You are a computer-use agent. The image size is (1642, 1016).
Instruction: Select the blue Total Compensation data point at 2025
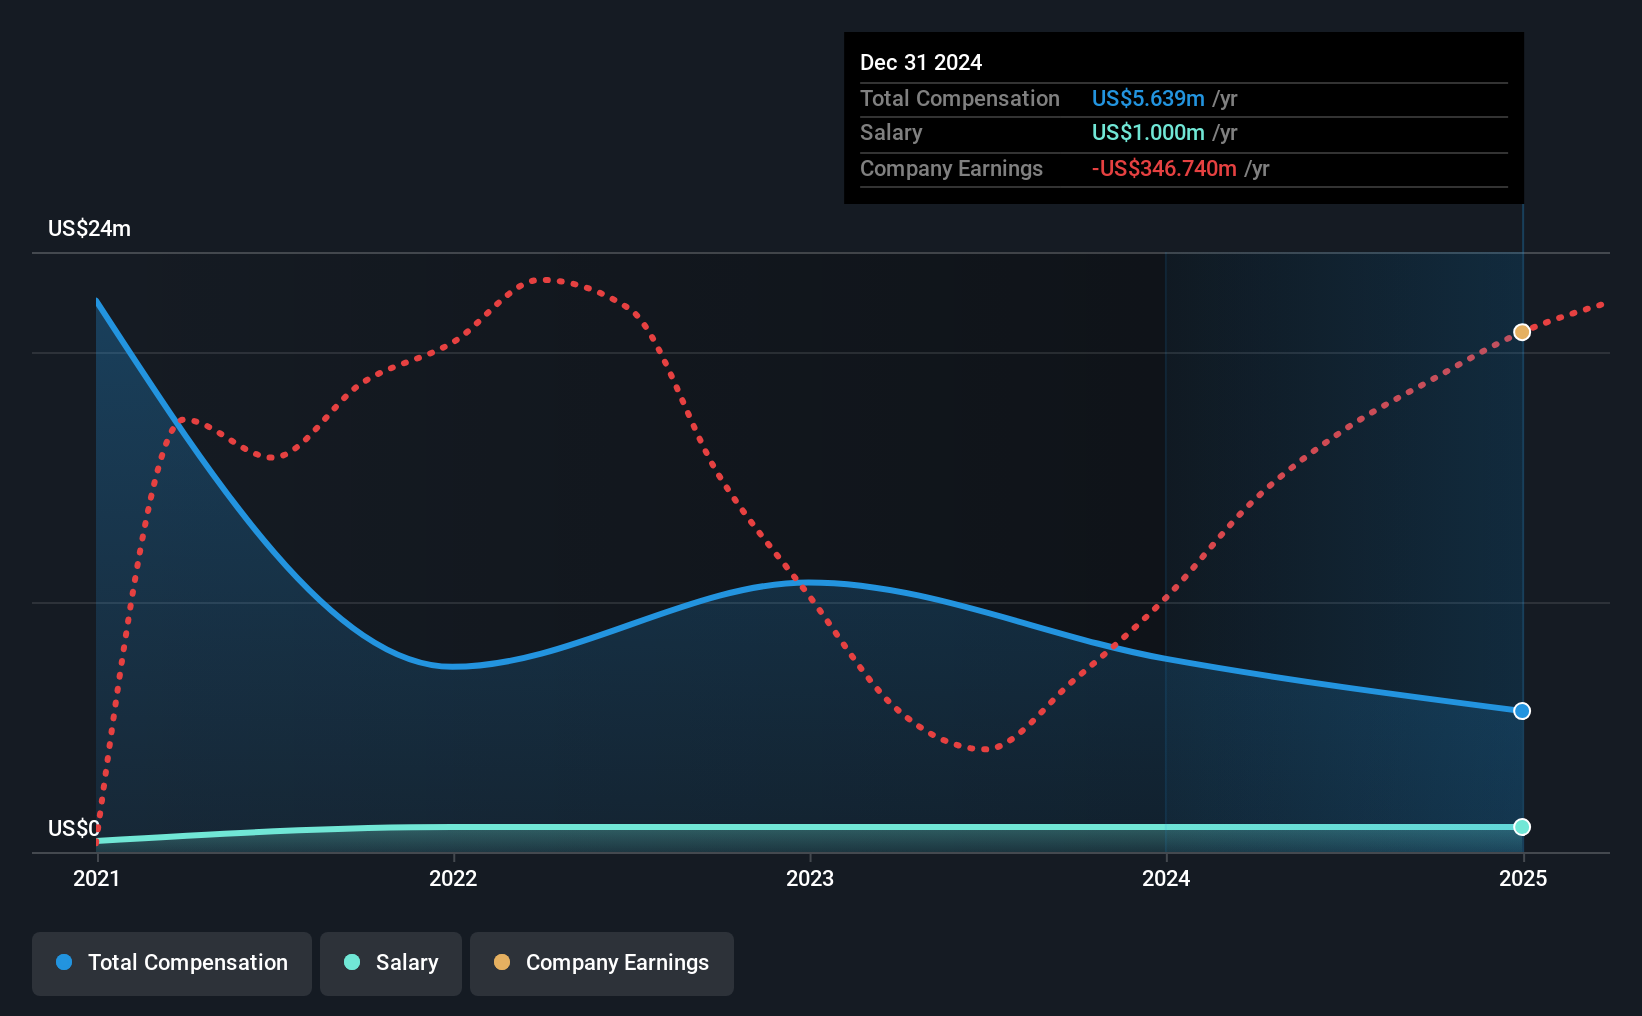click(1522, 711)
